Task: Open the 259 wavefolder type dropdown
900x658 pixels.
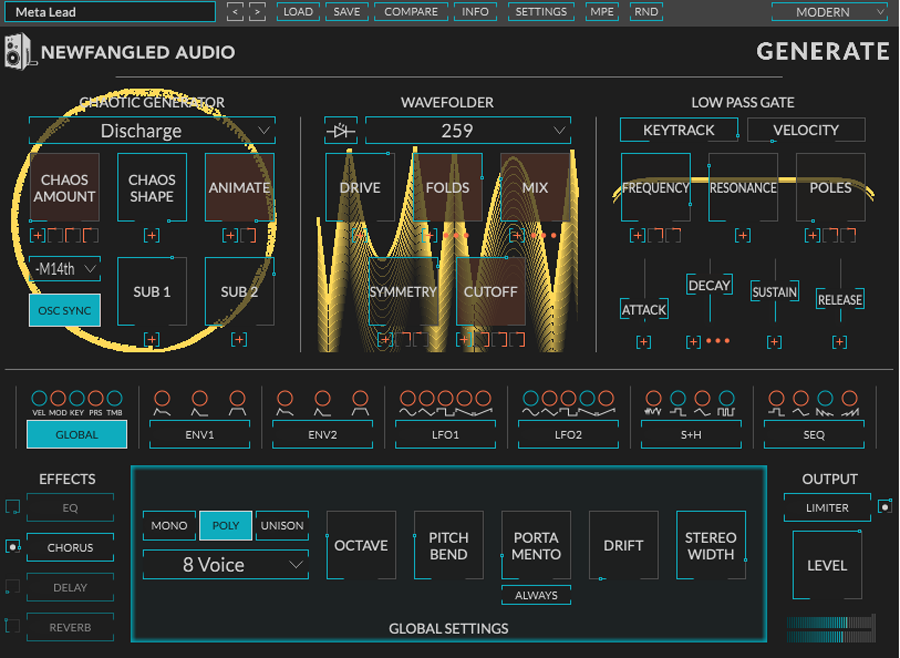Action: click(468, 131)
